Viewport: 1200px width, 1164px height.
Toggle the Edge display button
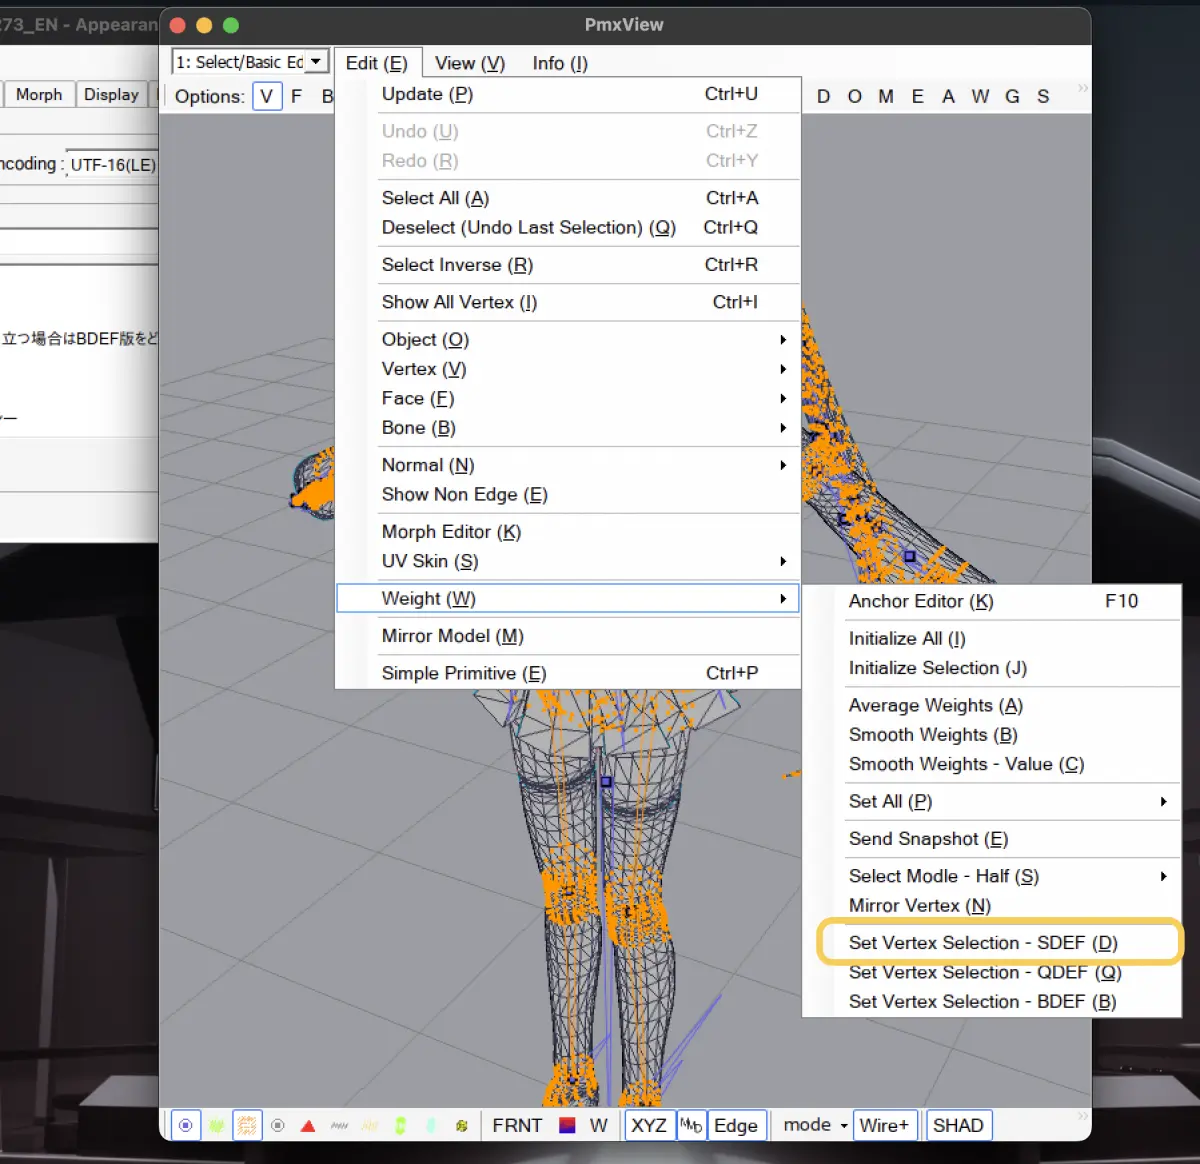[x=736, y=1126]
